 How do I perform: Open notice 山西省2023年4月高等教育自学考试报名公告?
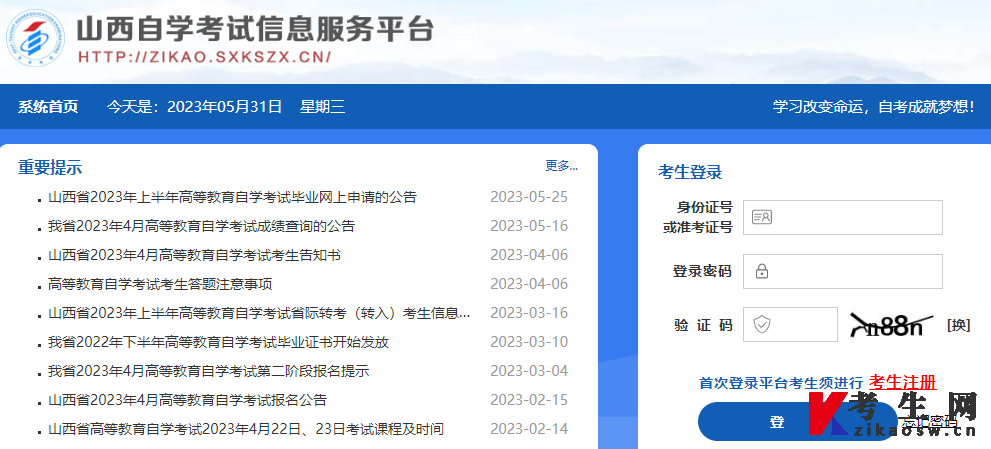click(x=188, y=400)
